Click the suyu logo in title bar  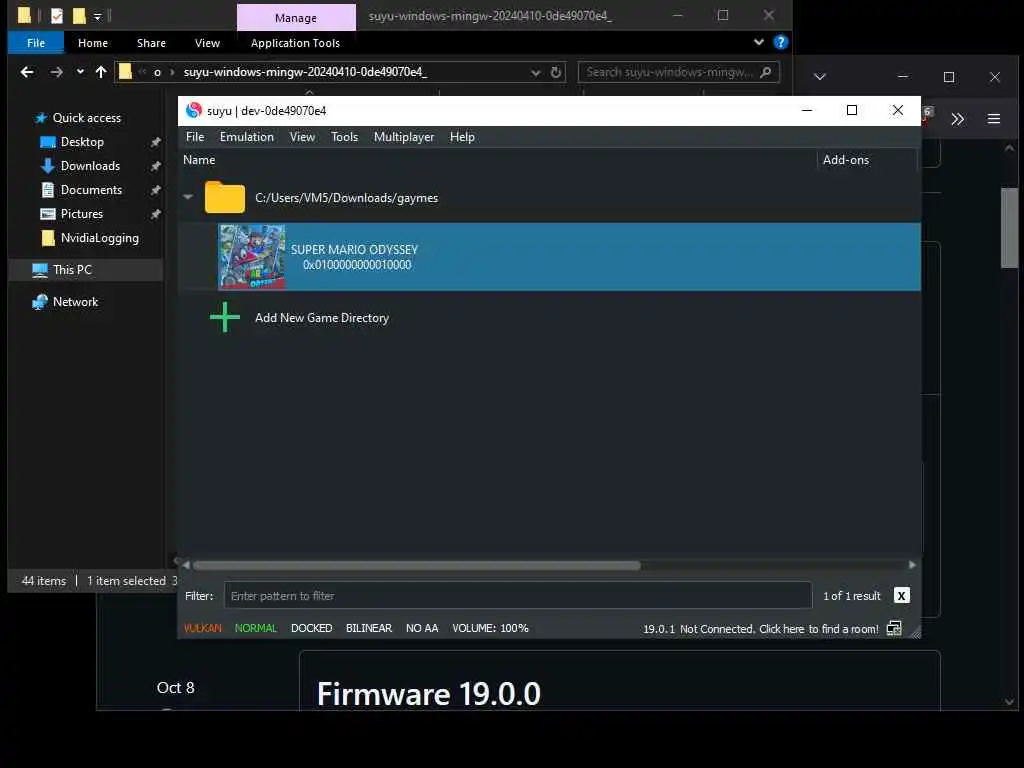coord(193,110)
